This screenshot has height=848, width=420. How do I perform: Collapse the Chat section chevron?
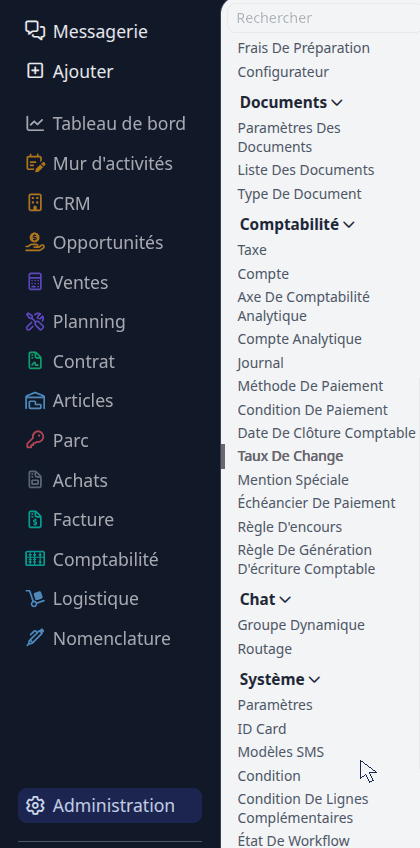[285, 599]
